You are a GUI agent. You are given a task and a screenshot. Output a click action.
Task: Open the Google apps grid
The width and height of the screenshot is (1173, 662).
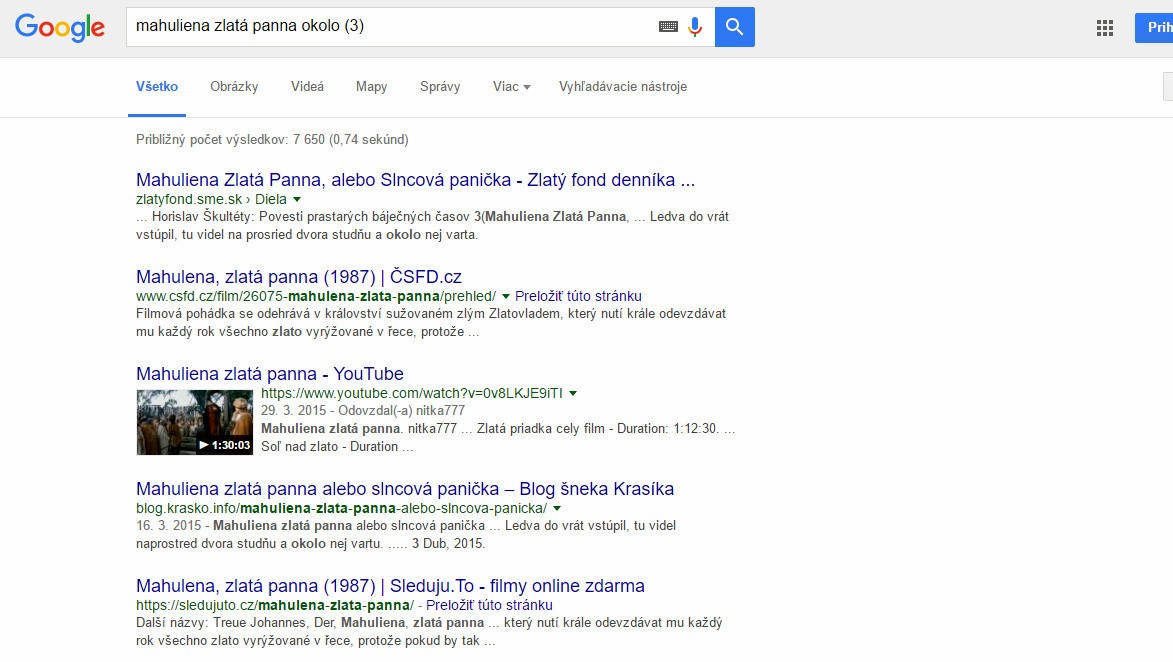click(x=1105, y=28)
